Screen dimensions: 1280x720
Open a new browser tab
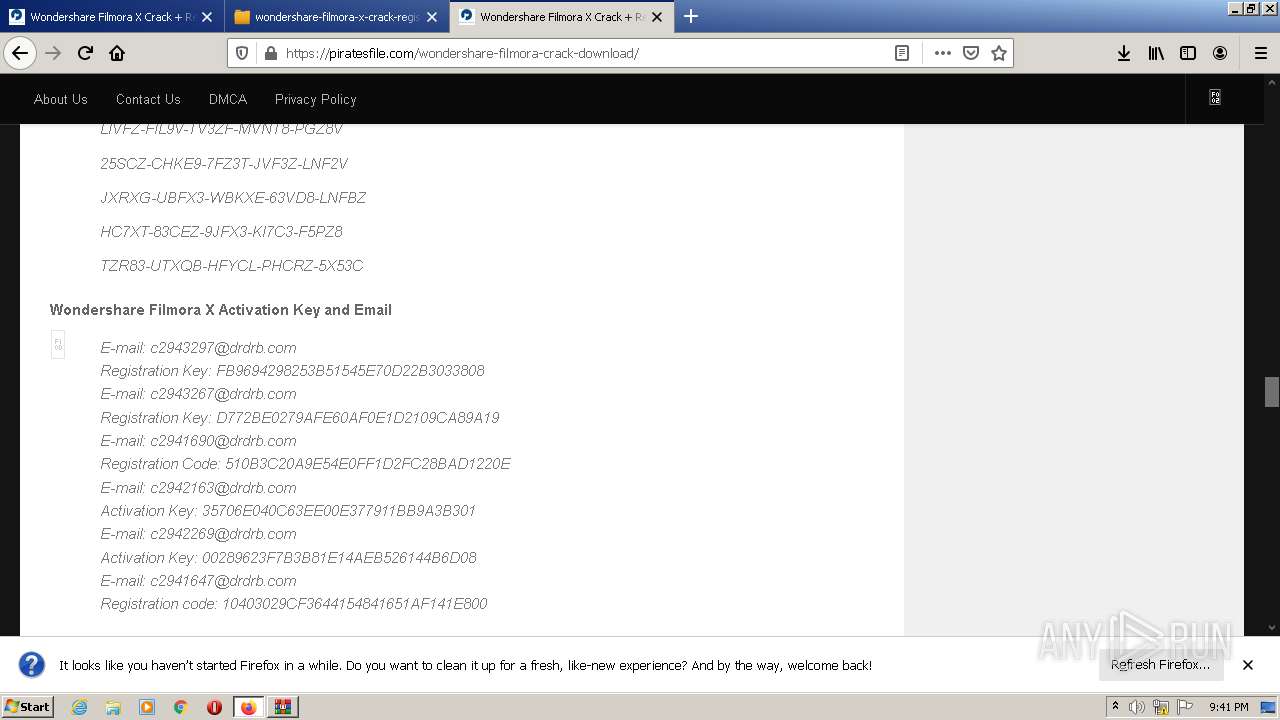(691, 17)
